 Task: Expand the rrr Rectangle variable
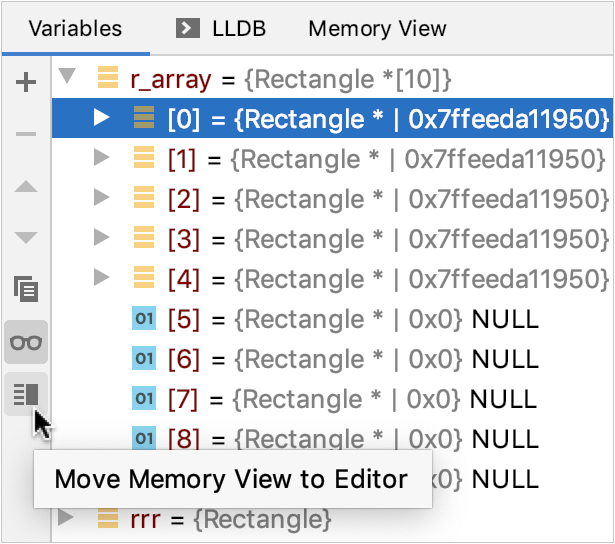pyautogui.click(x=66, y=518)
